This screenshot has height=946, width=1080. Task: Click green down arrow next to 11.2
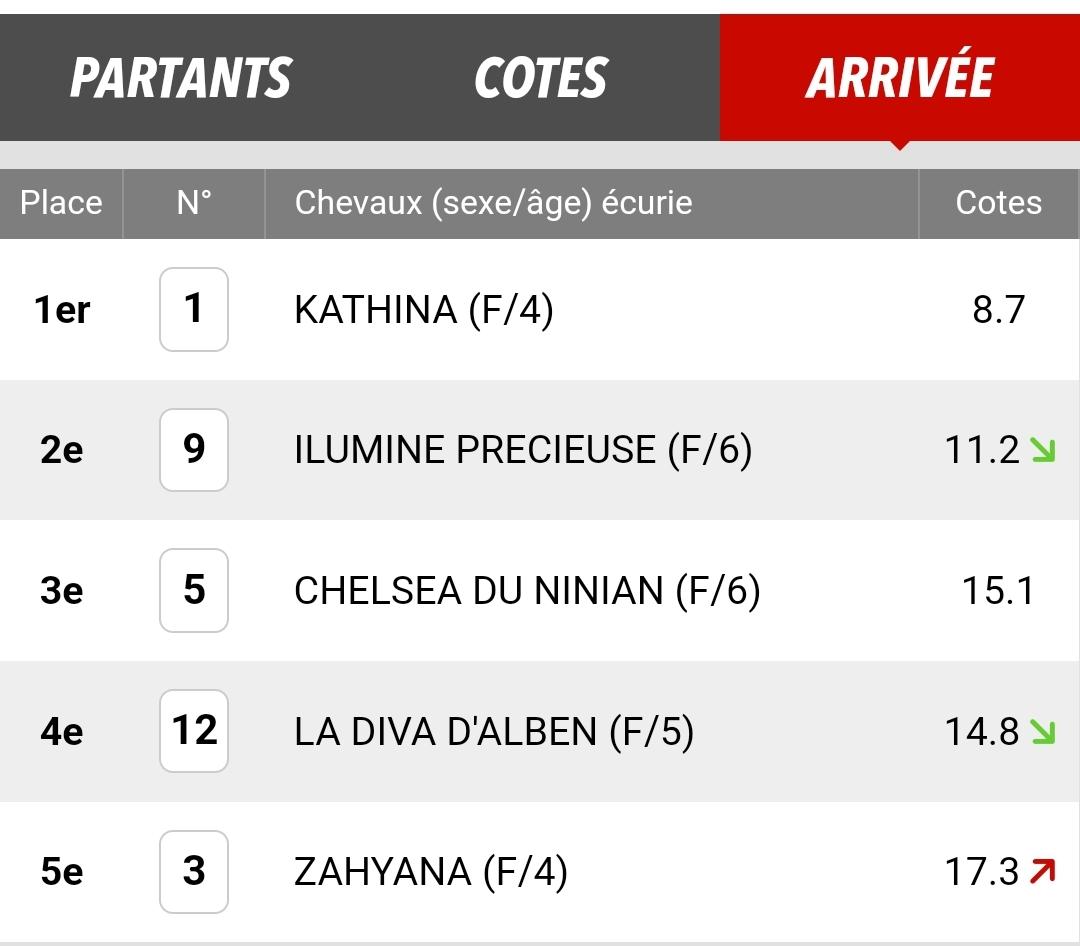click(x=1043, y=450)
